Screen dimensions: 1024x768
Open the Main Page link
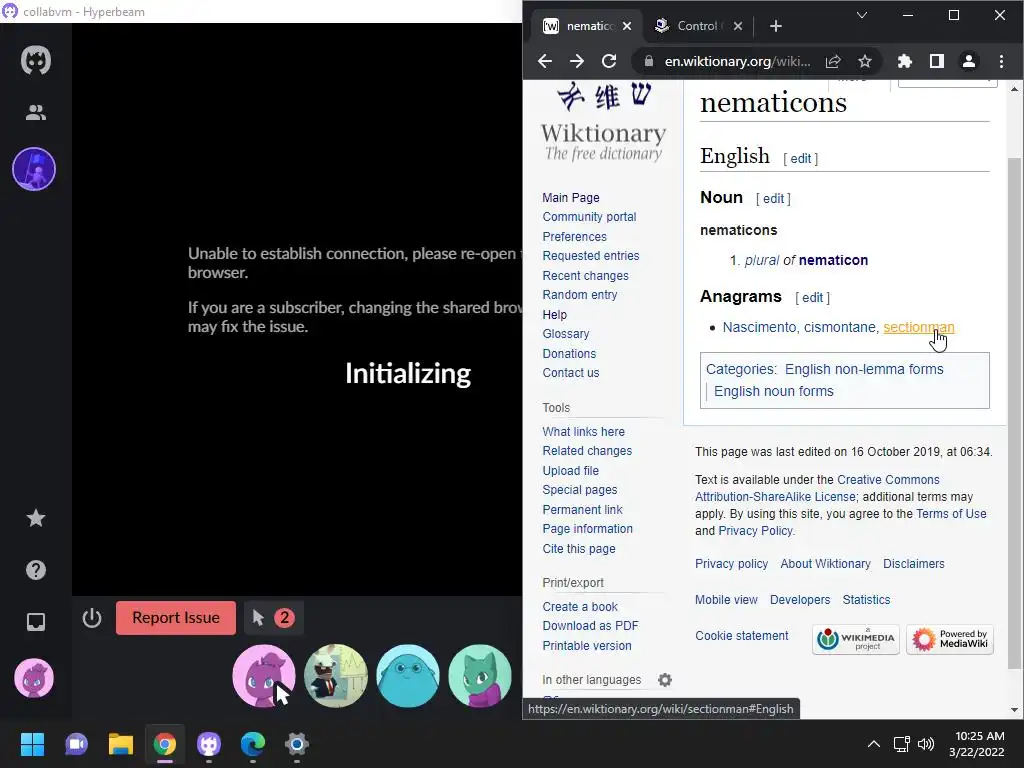571,197
